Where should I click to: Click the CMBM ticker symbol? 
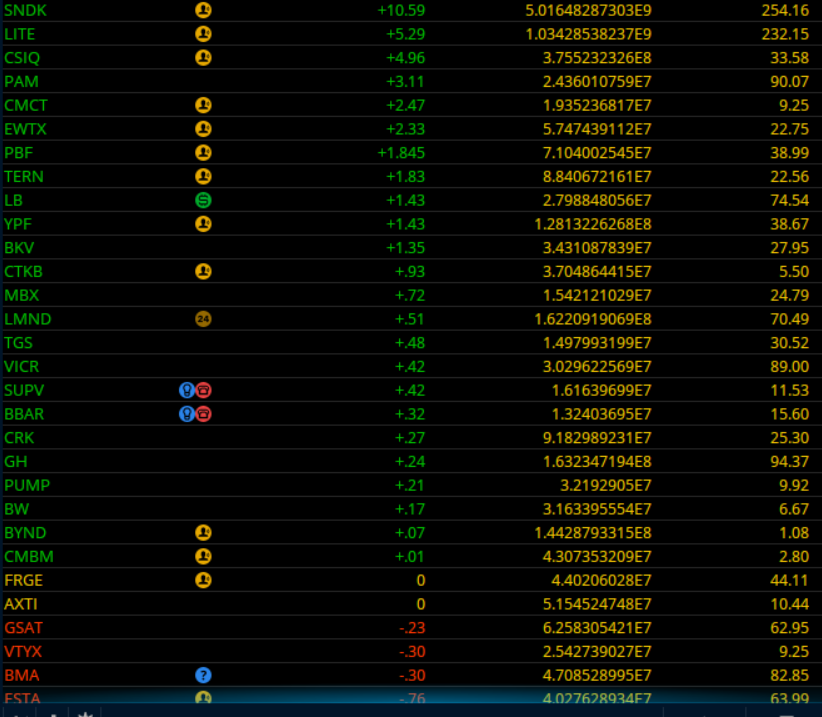(x=29, y=556)
